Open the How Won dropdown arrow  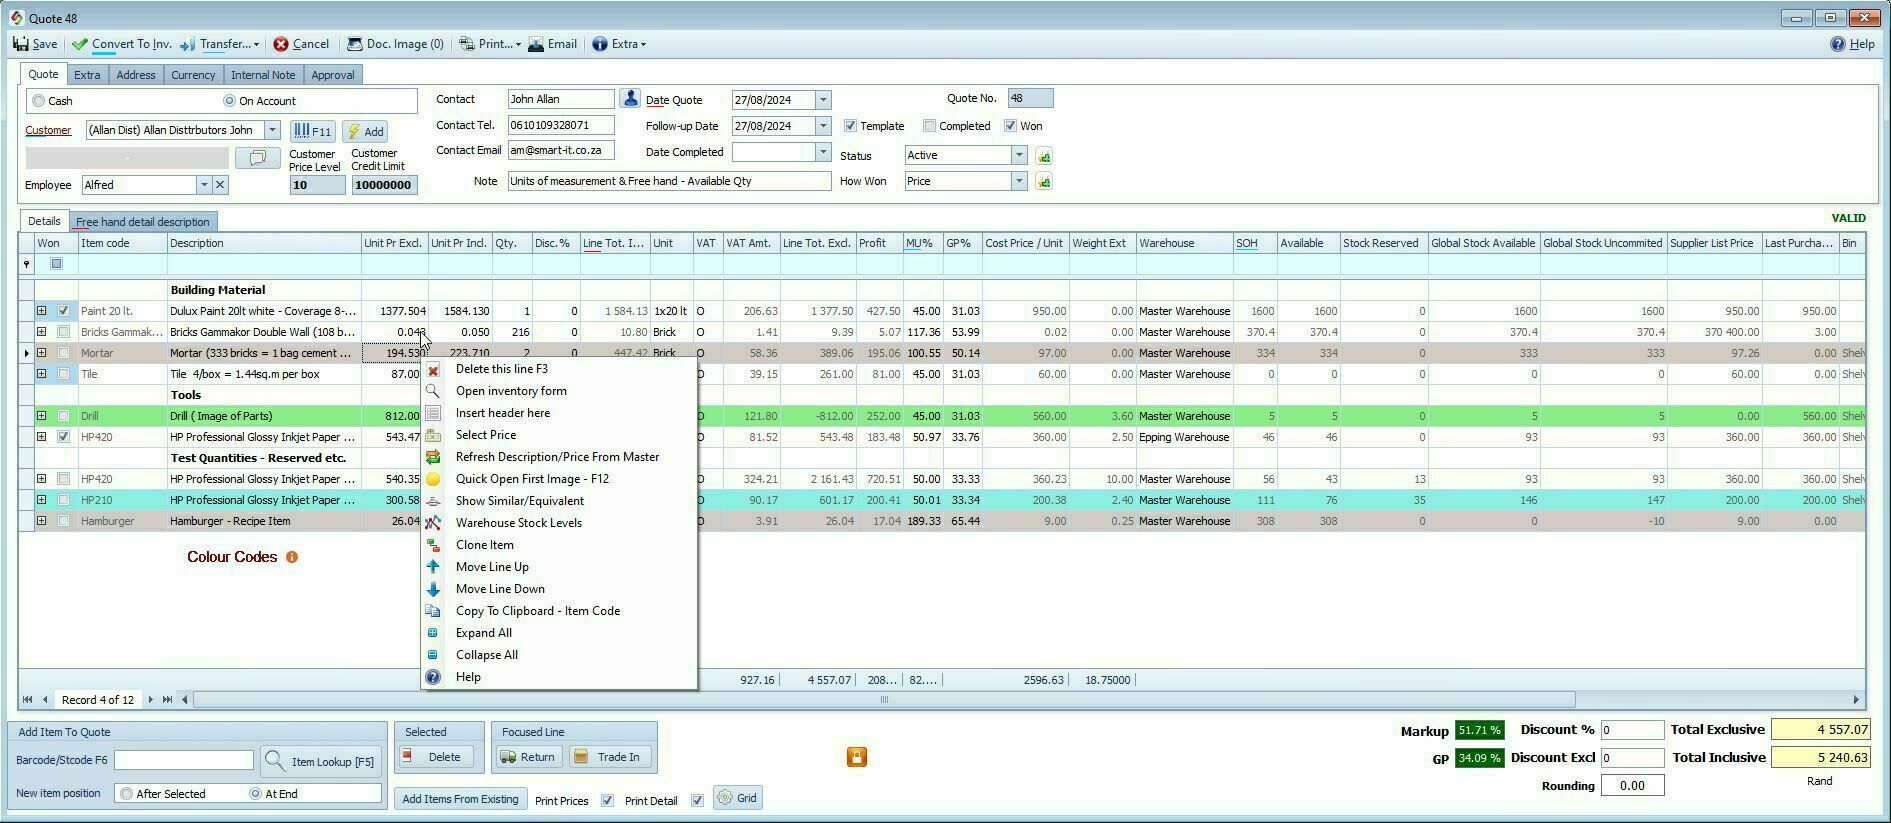(x=1019, y=181)
